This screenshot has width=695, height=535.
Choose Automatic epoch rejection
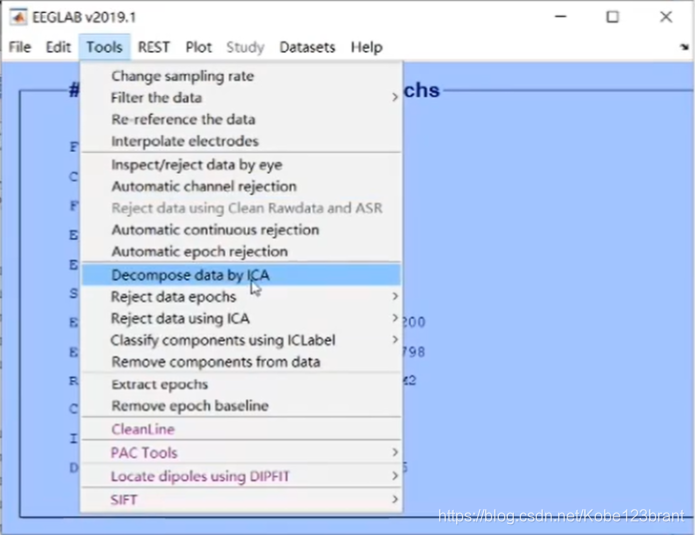[242, 251]
